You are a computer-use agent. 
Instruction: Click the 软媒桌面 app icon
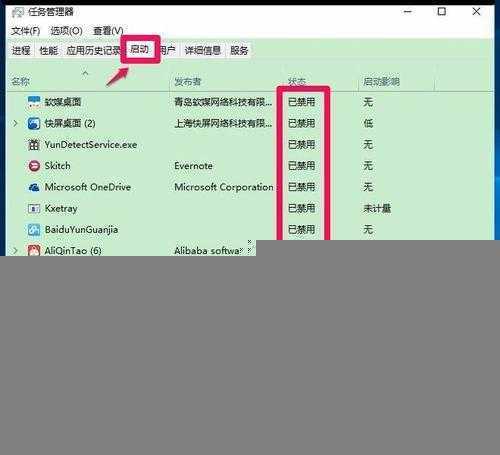click(x=34, y=102)
